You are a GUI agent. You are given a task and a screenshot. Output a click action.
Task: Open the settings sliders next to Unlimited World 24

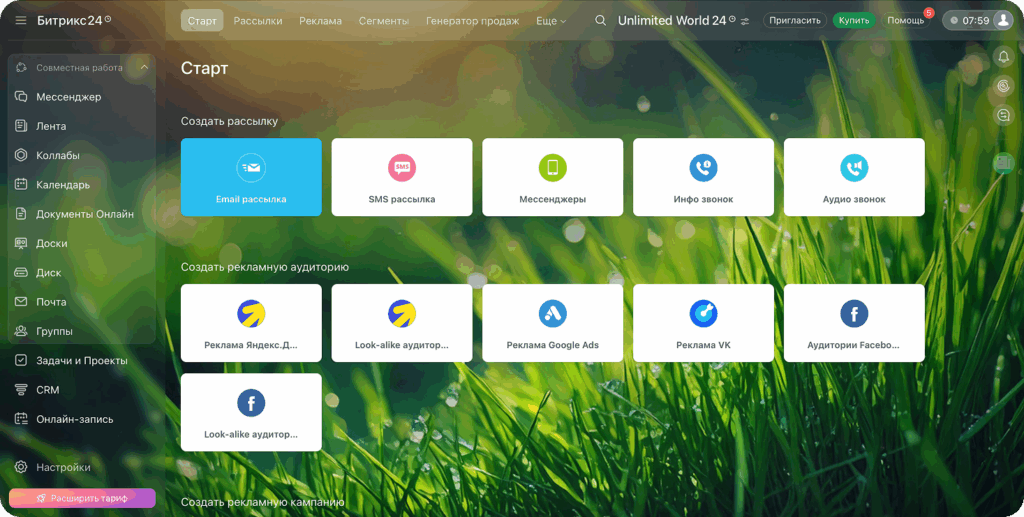[745, 21]
